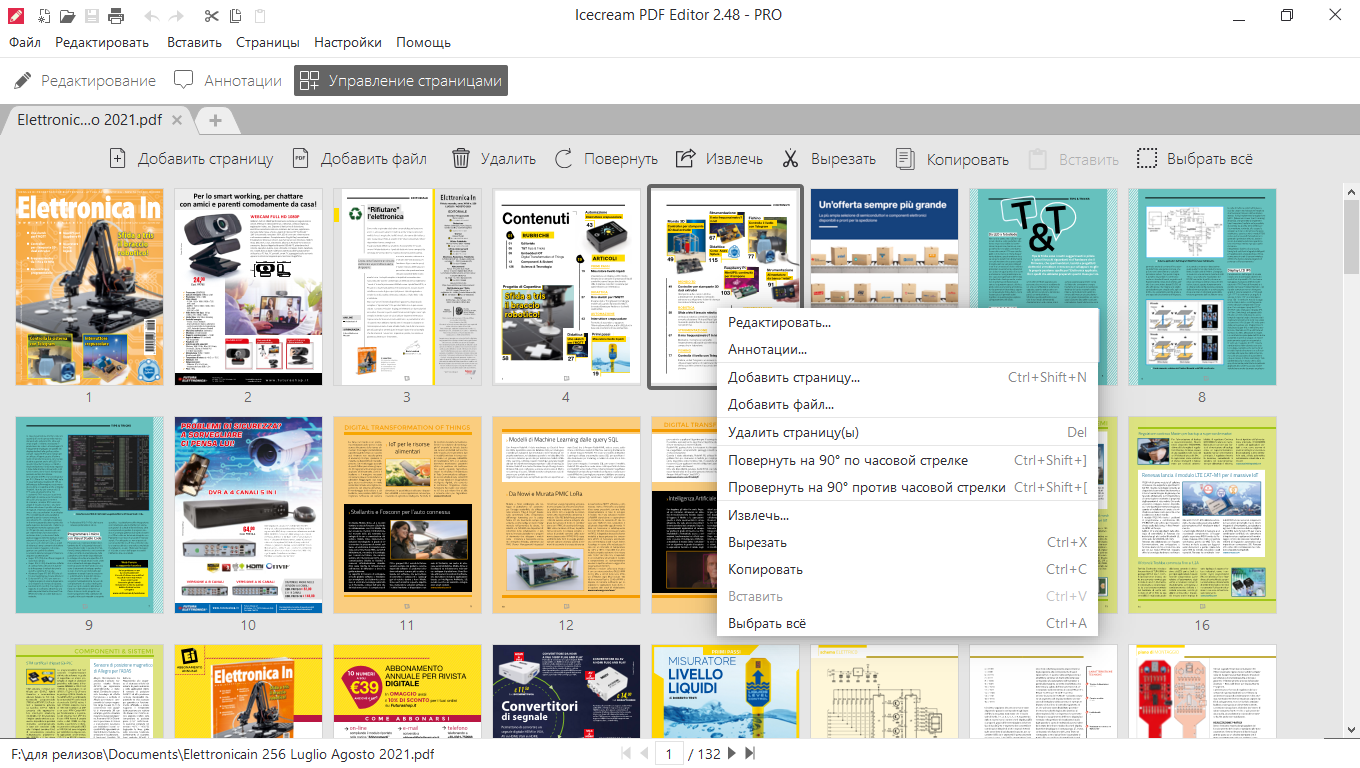Viewport: 1360px width, 768px height.
Task: Open a new tab with plus button
Action: pos(215,120)
